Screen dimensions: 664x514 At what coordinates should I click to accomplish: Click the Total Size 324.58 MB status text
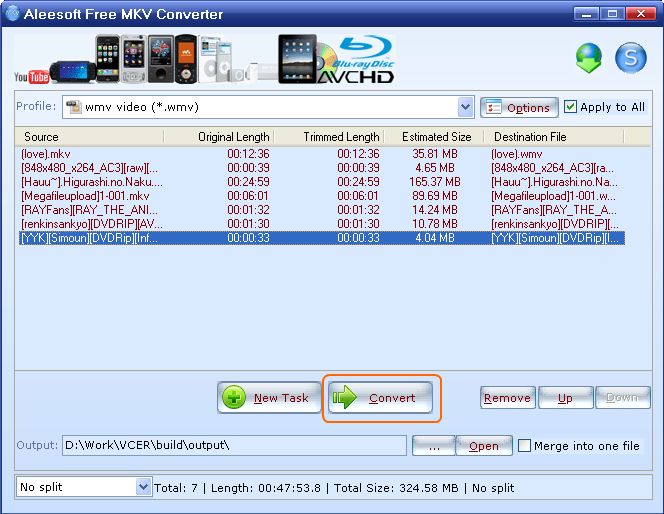coord(396,488)
